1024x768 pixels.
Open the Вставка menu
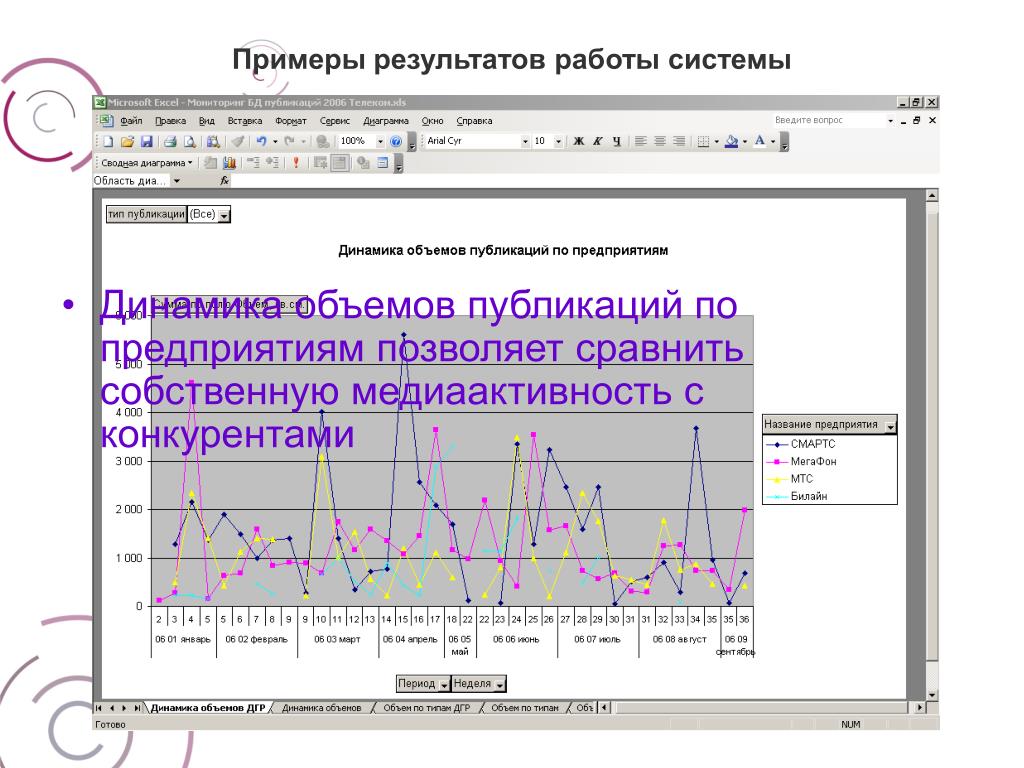[245, 121]
